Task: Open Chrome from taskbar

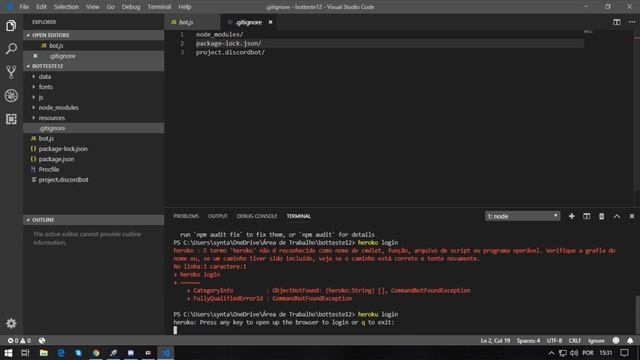Action: click(x=96, y=353)
